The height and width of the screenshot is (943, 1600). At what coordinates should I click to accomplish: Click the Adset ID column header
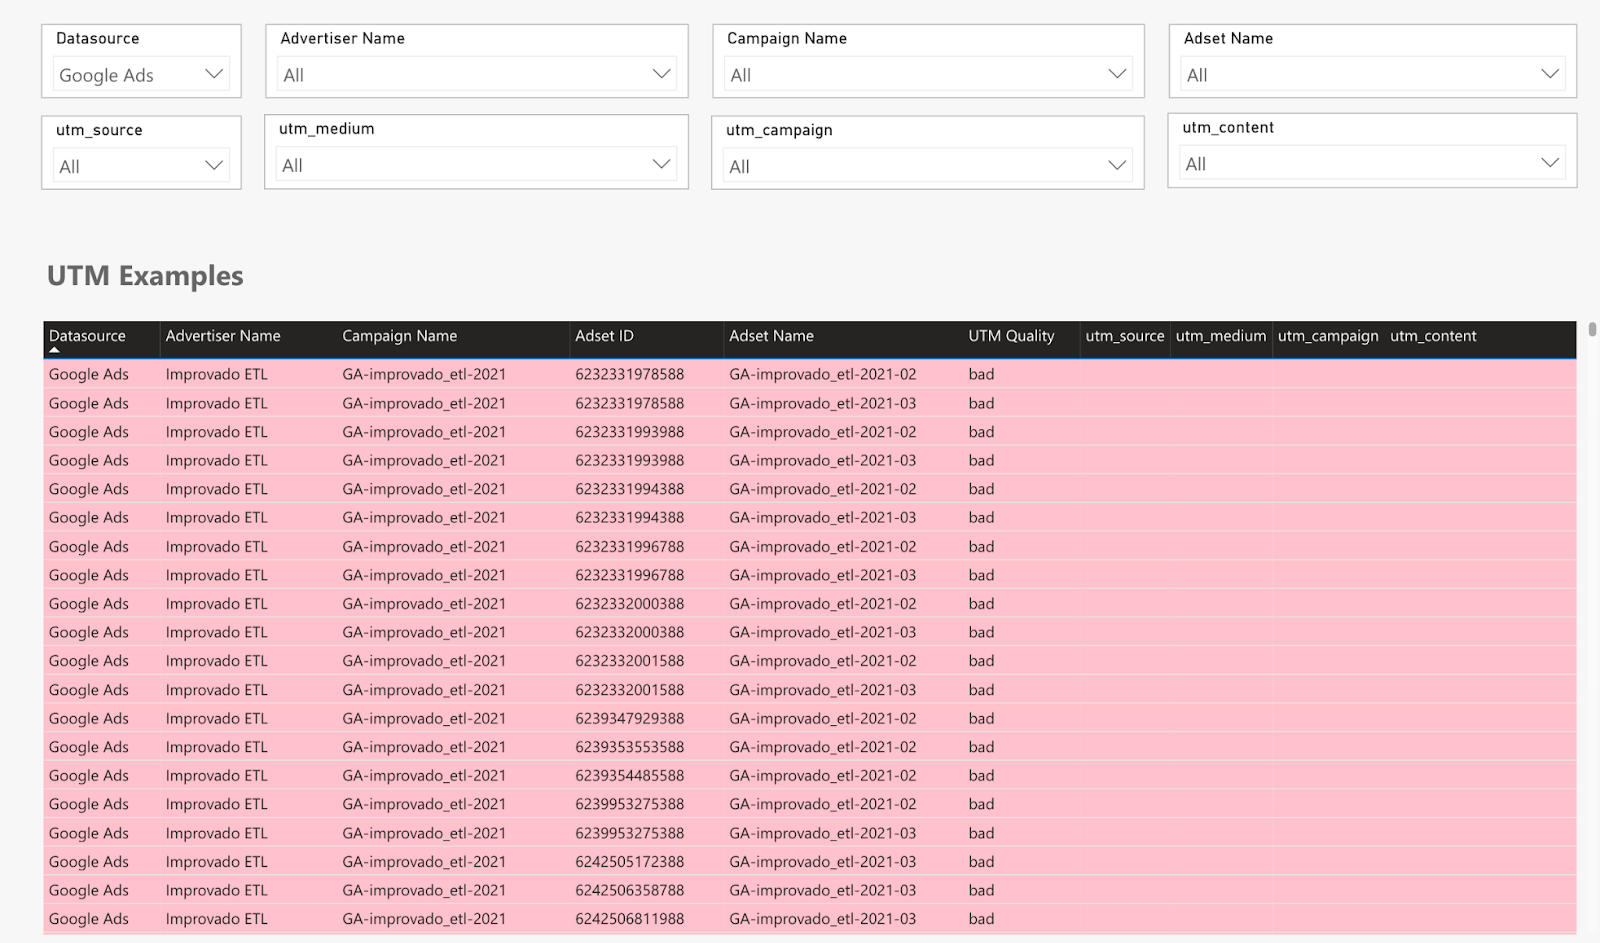point(604,336)
